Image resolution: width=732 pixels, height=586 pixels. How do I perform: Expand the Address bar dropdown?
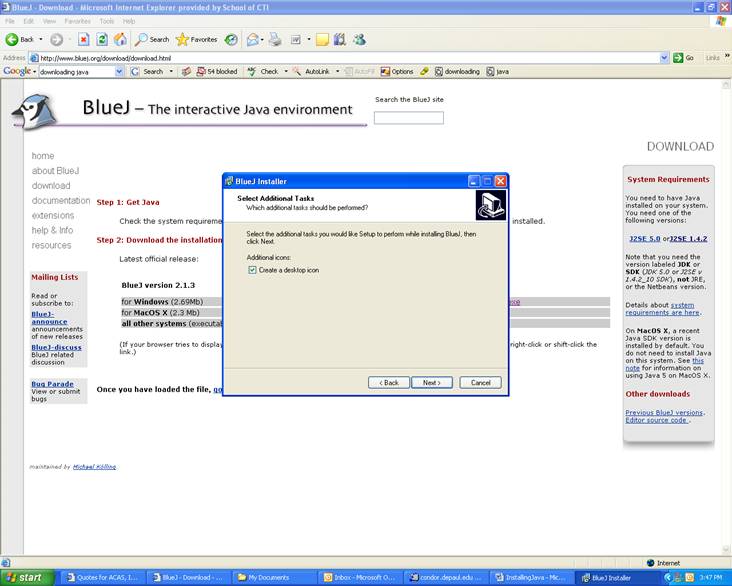point(664,58)
